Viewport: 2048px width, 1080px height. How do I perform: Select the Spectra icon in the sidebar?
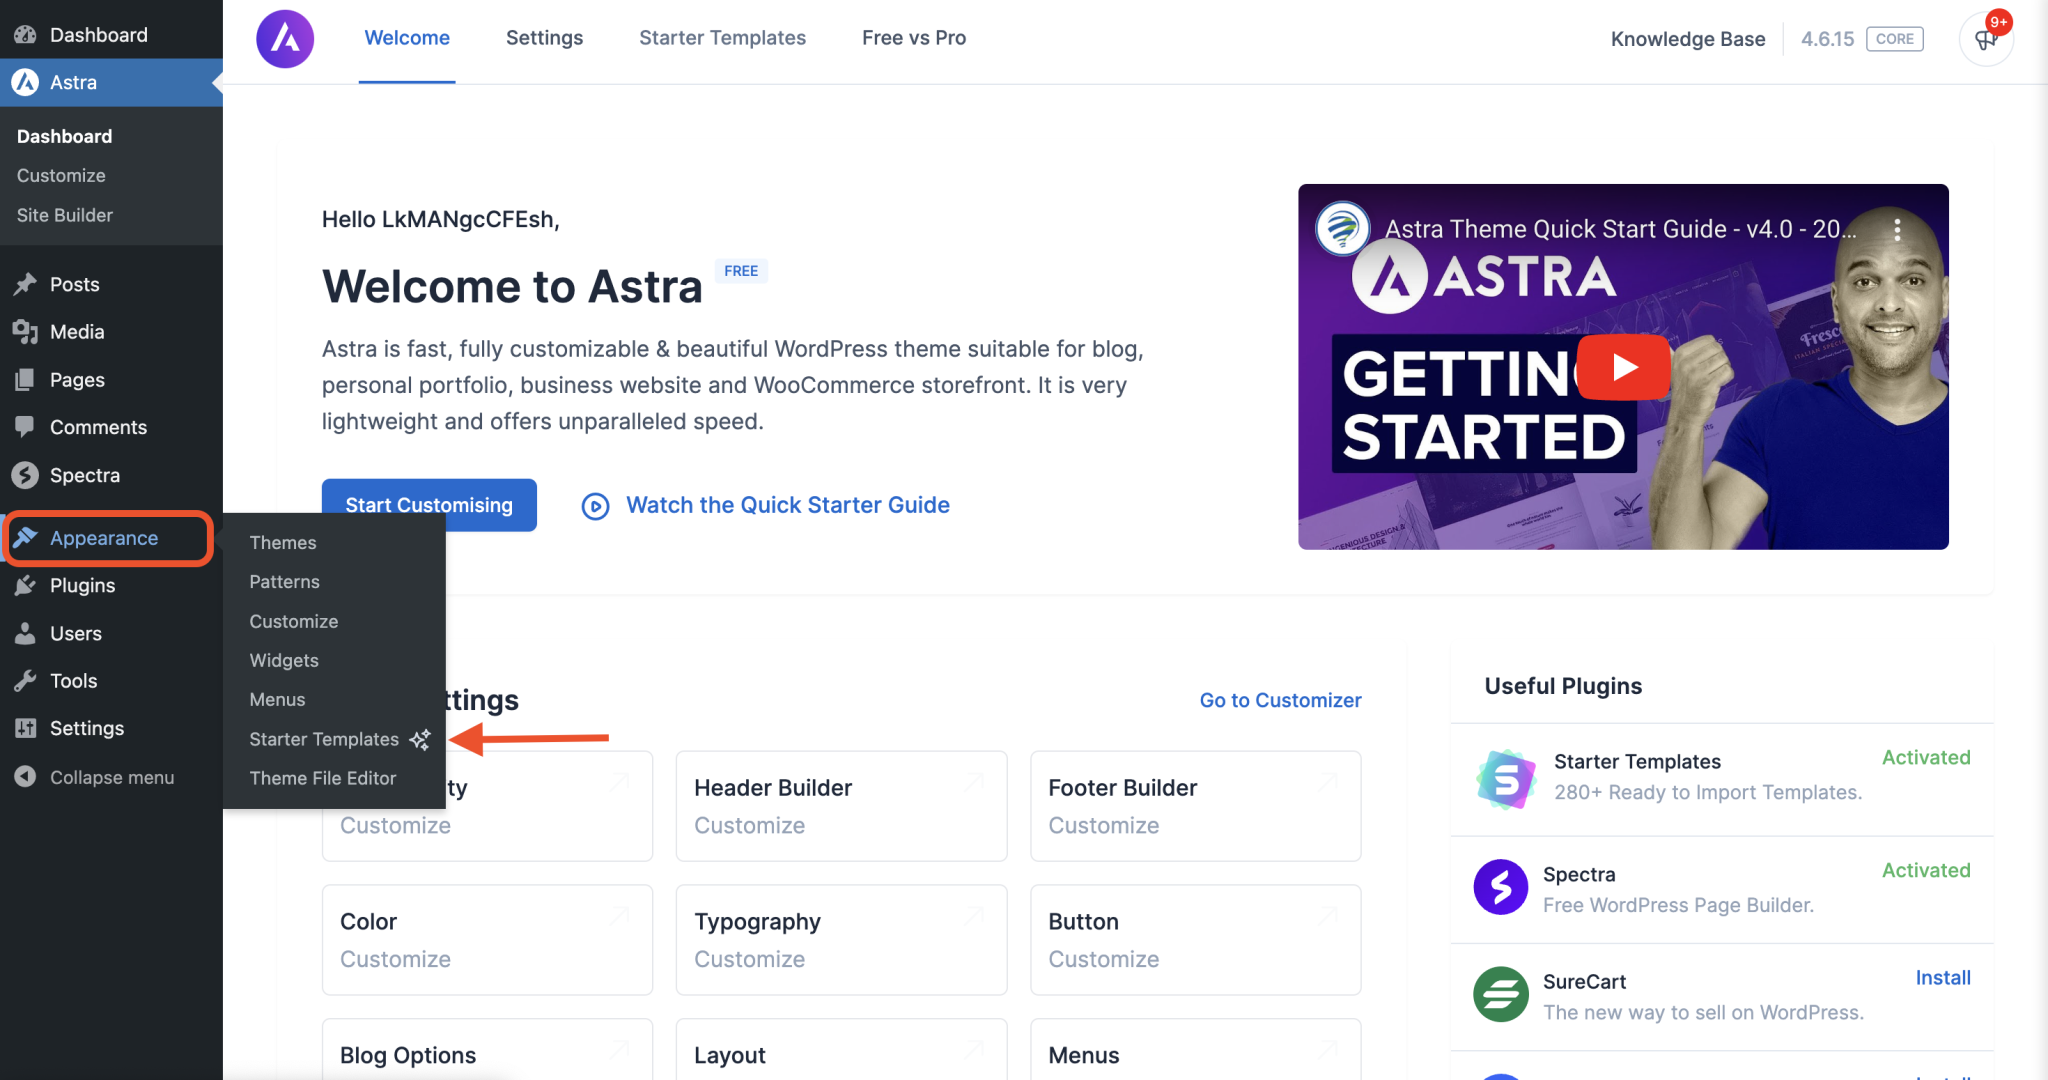coord(27,475)
